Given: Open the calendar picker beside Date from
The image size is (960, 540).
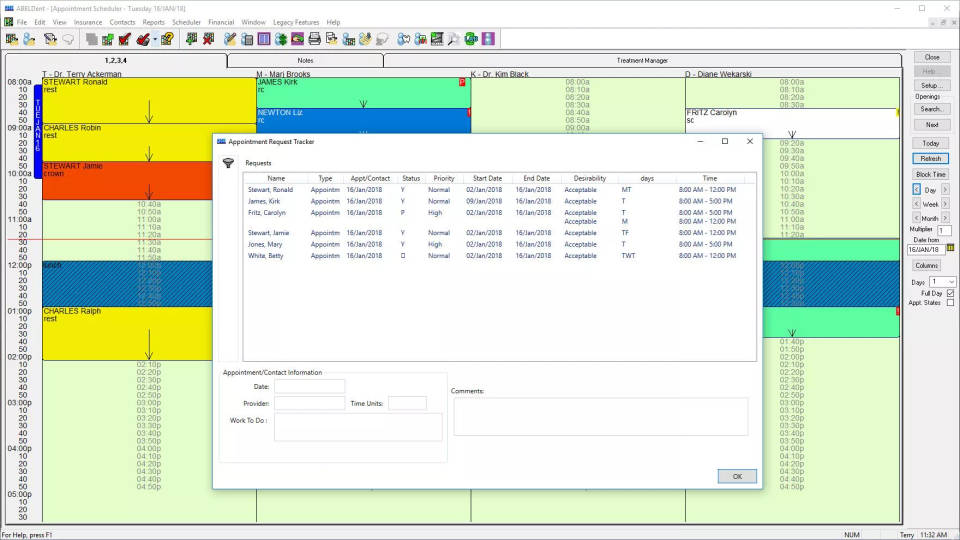Looking at the screenshot, I should [950, 247].
